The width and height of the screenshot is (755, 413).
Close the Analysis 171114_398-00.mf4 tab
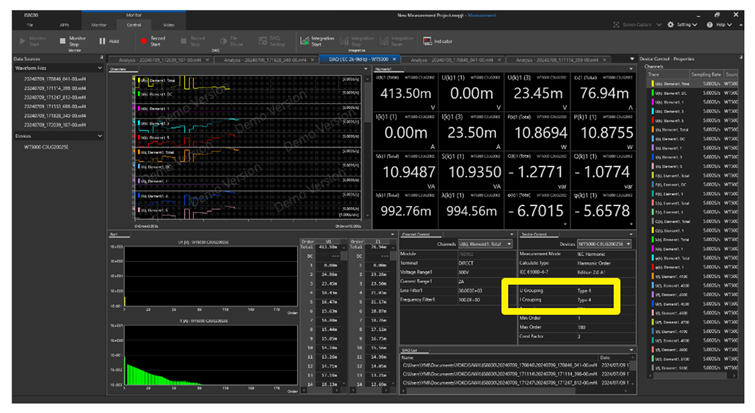pos(604,60)
